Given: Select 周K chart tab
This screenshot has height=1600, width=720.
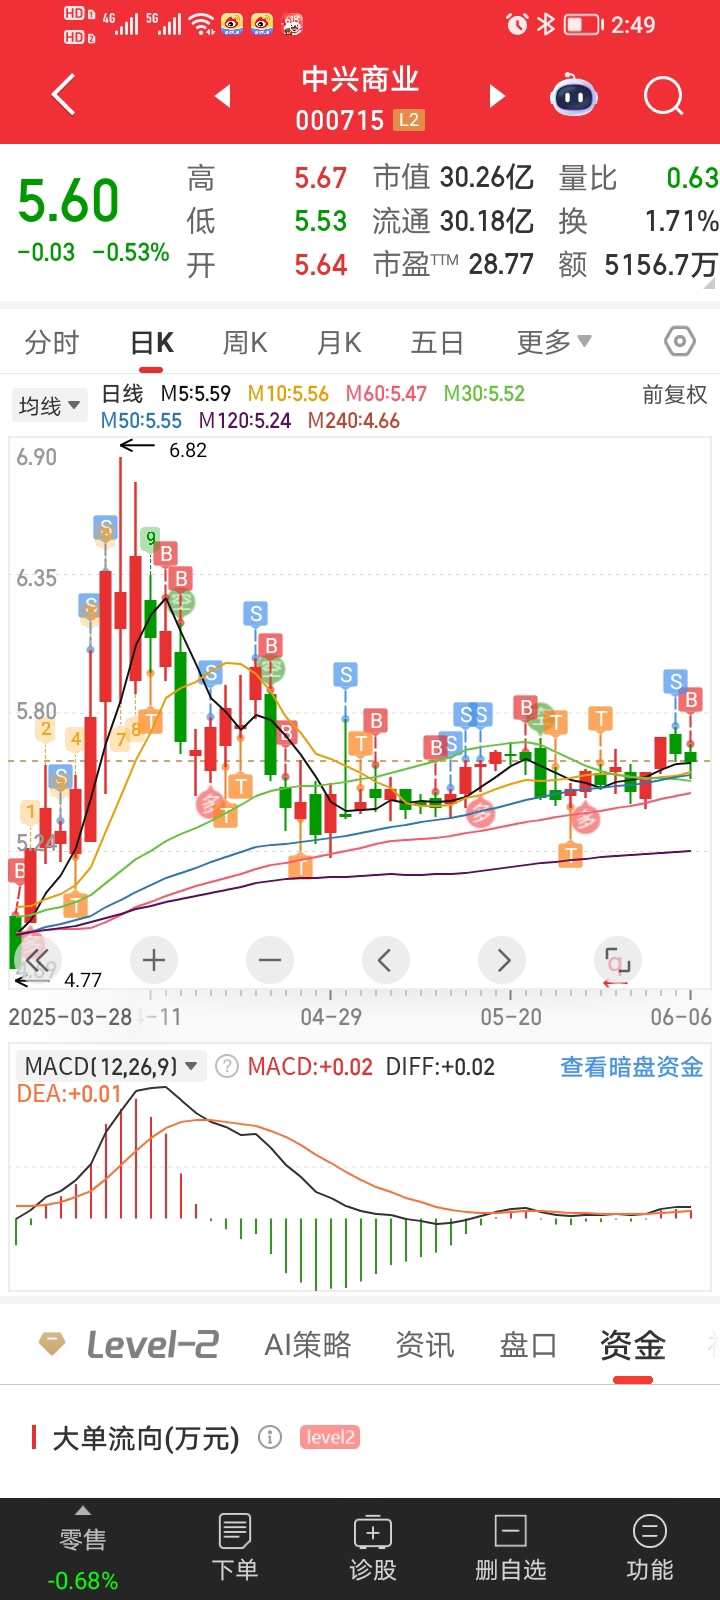Looking at the screenshot, I should click(245, 342).
